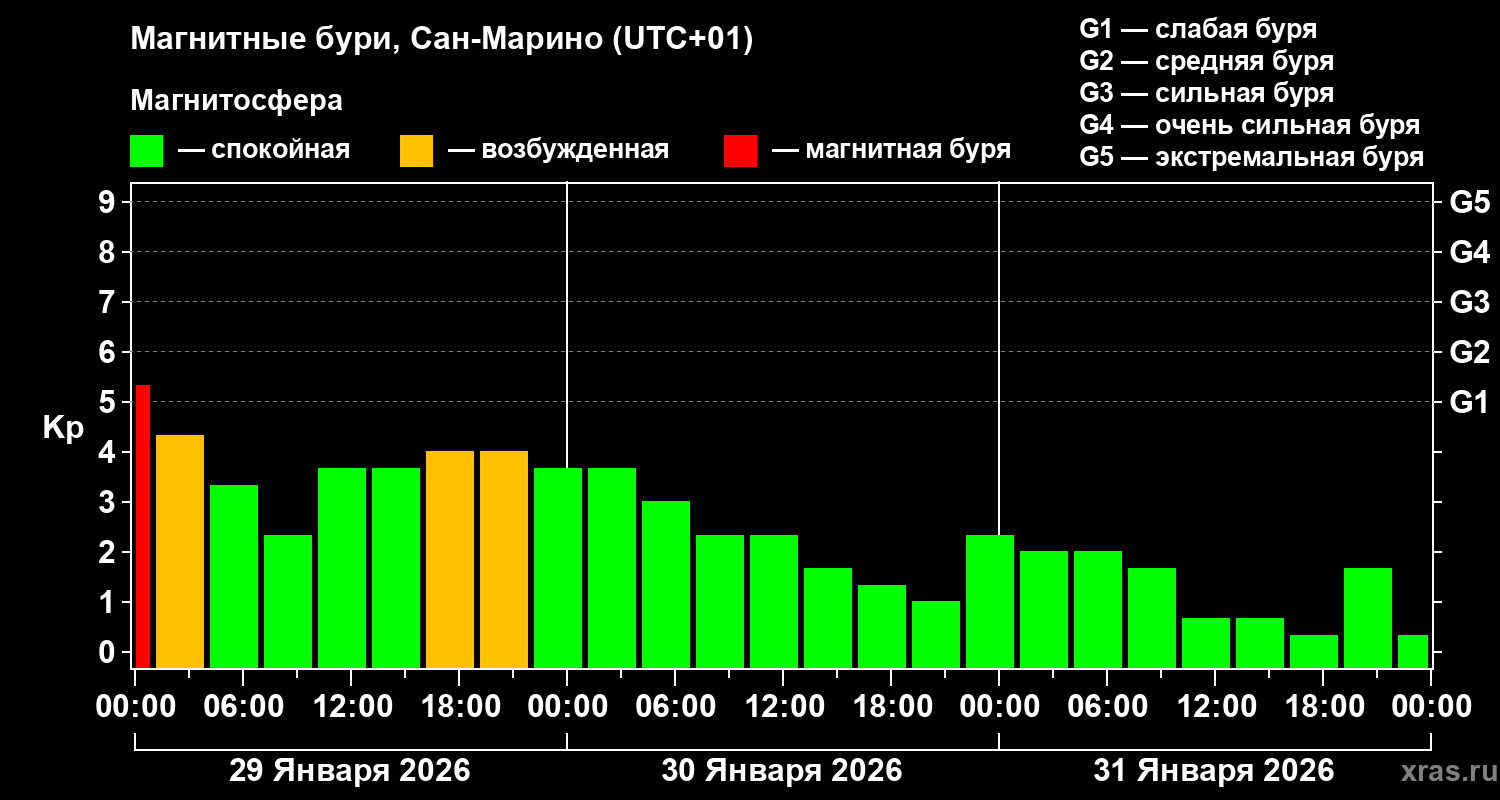Select the chart title 'Магнитные бури, Сан-Марино (UTC+01)'

pos(441,39)
